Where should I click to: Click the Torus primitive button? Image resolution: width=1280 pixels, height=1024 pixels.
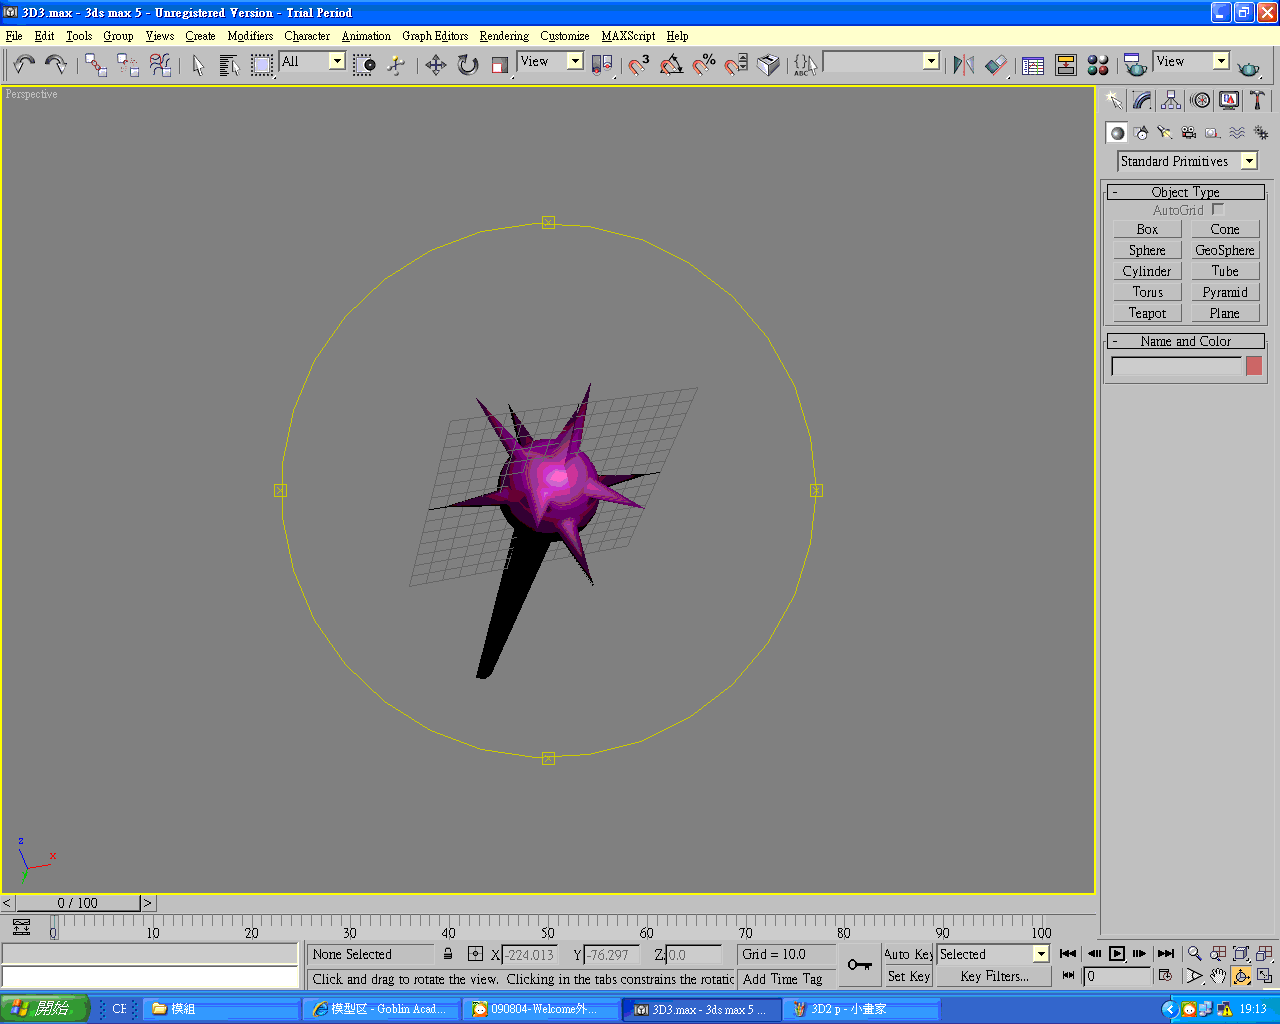click(x=1148, y=292)
